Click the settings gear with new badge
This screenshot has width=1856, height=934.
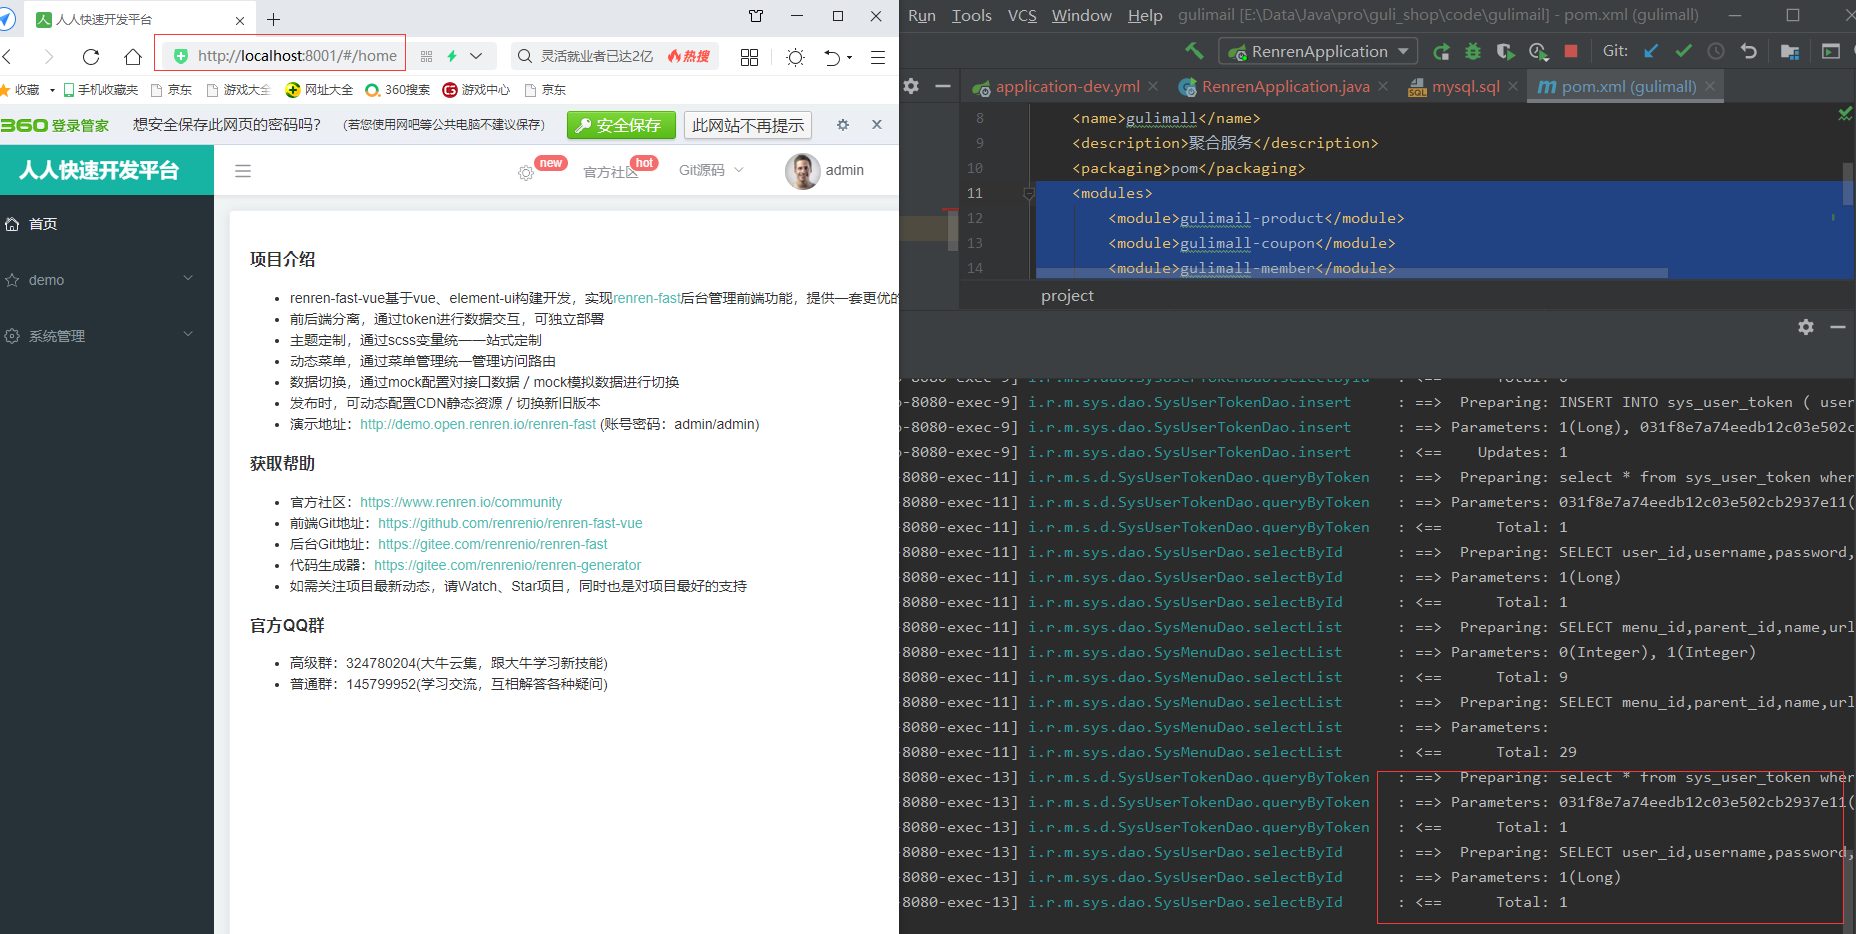[526, 173]
